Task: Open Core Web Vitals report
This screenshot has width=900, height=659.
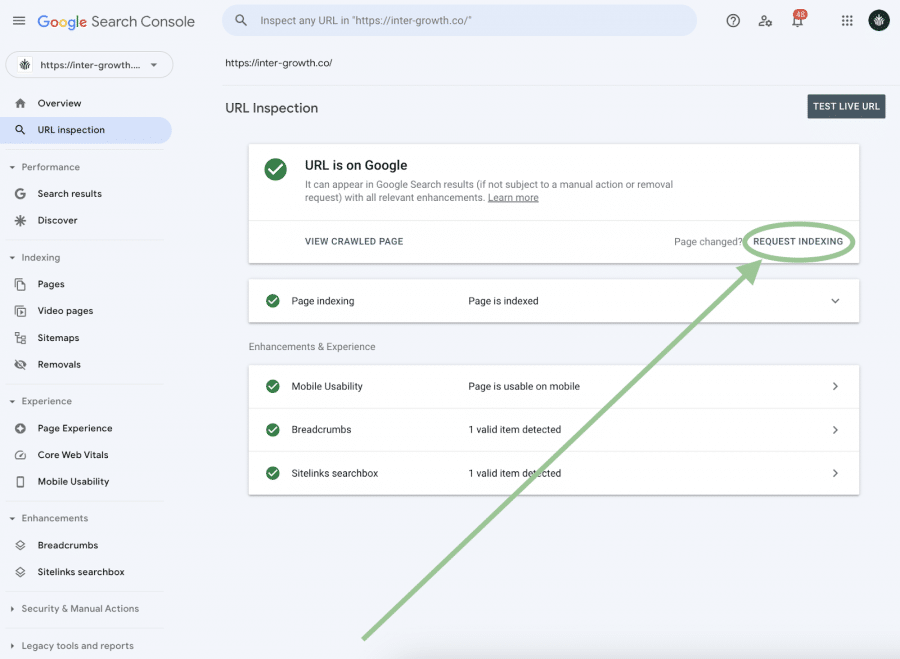Action: tap(73, 455)
